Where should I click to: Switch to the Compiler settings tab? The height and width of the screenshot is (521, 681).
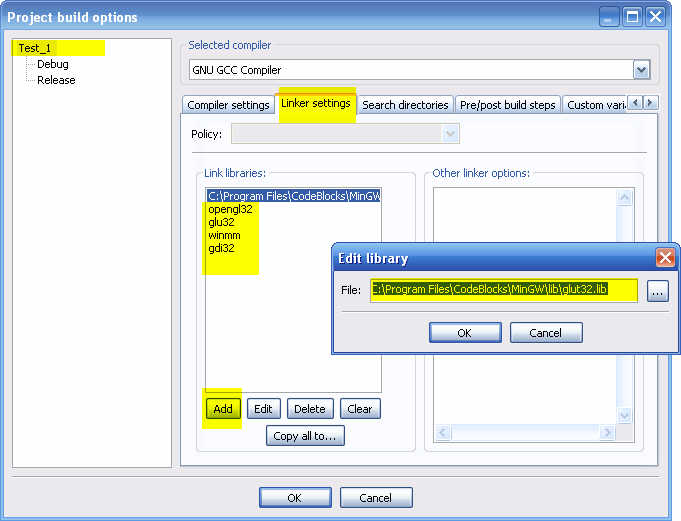click(x=228, y=105)
